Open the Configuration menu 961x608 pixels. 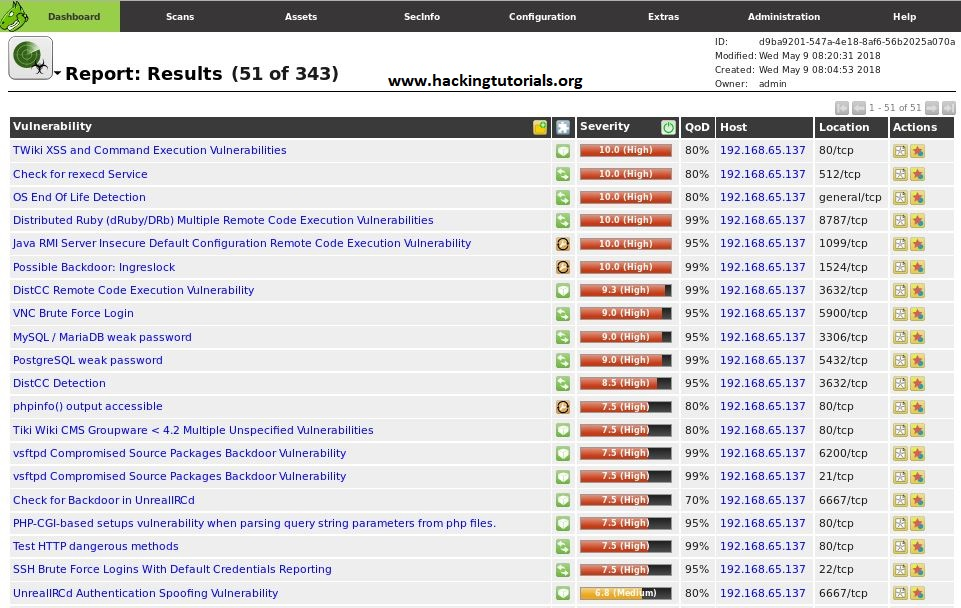[x=542, y=17]
